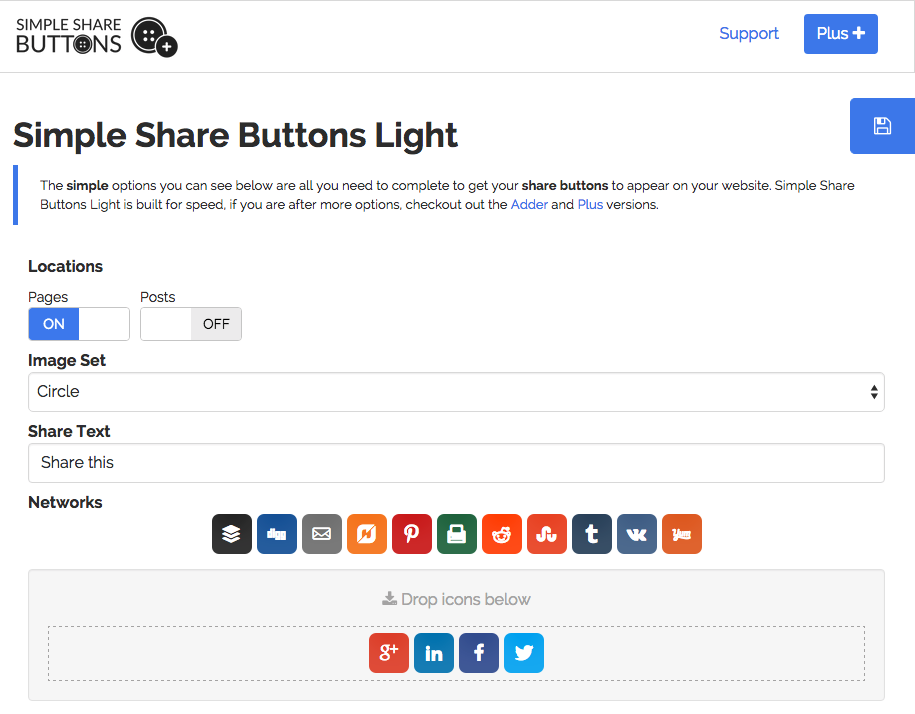The width and height of the screenshot is (915, 714).
Task: Select the VK network icon
Action: pos(637,534)
